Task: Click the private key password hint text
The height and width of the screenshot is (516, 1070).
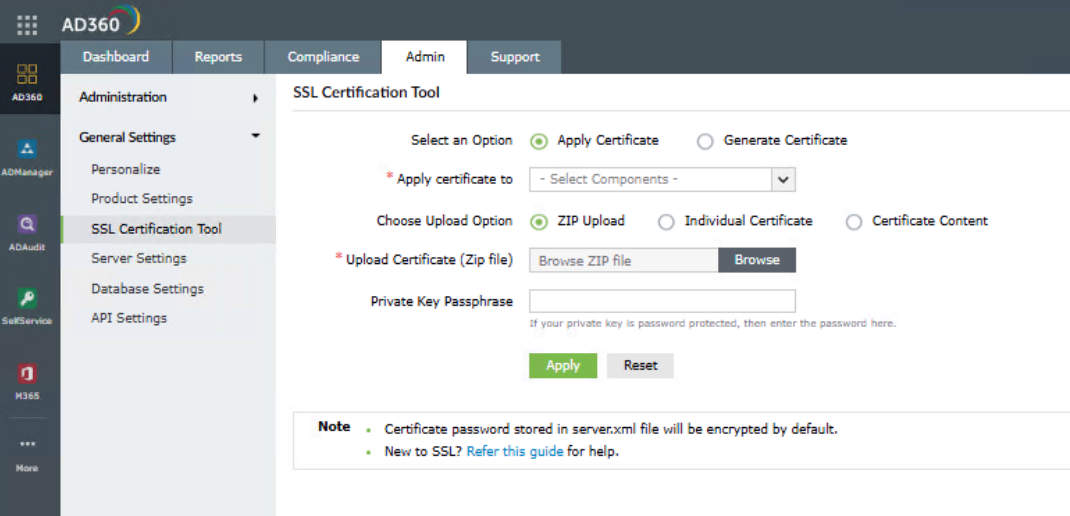Action: (713, 324)
